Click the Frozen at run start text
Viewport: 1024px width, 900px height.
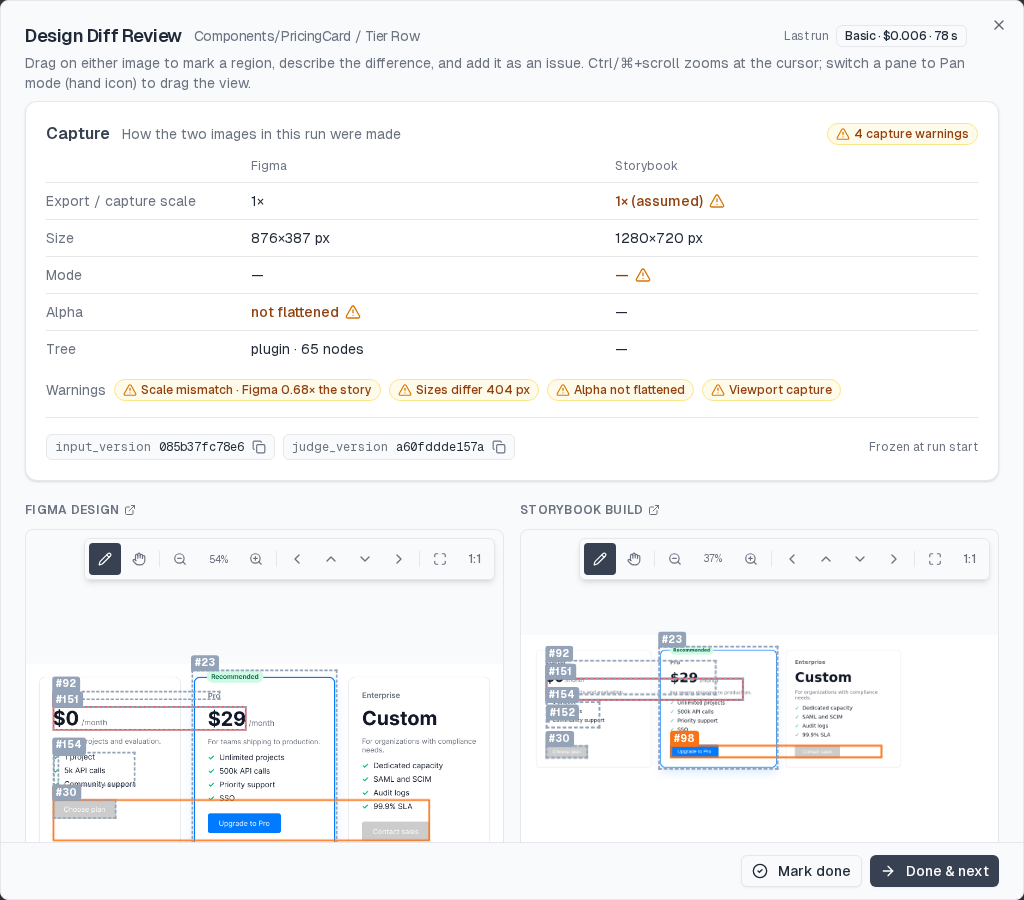pos(923,447)
